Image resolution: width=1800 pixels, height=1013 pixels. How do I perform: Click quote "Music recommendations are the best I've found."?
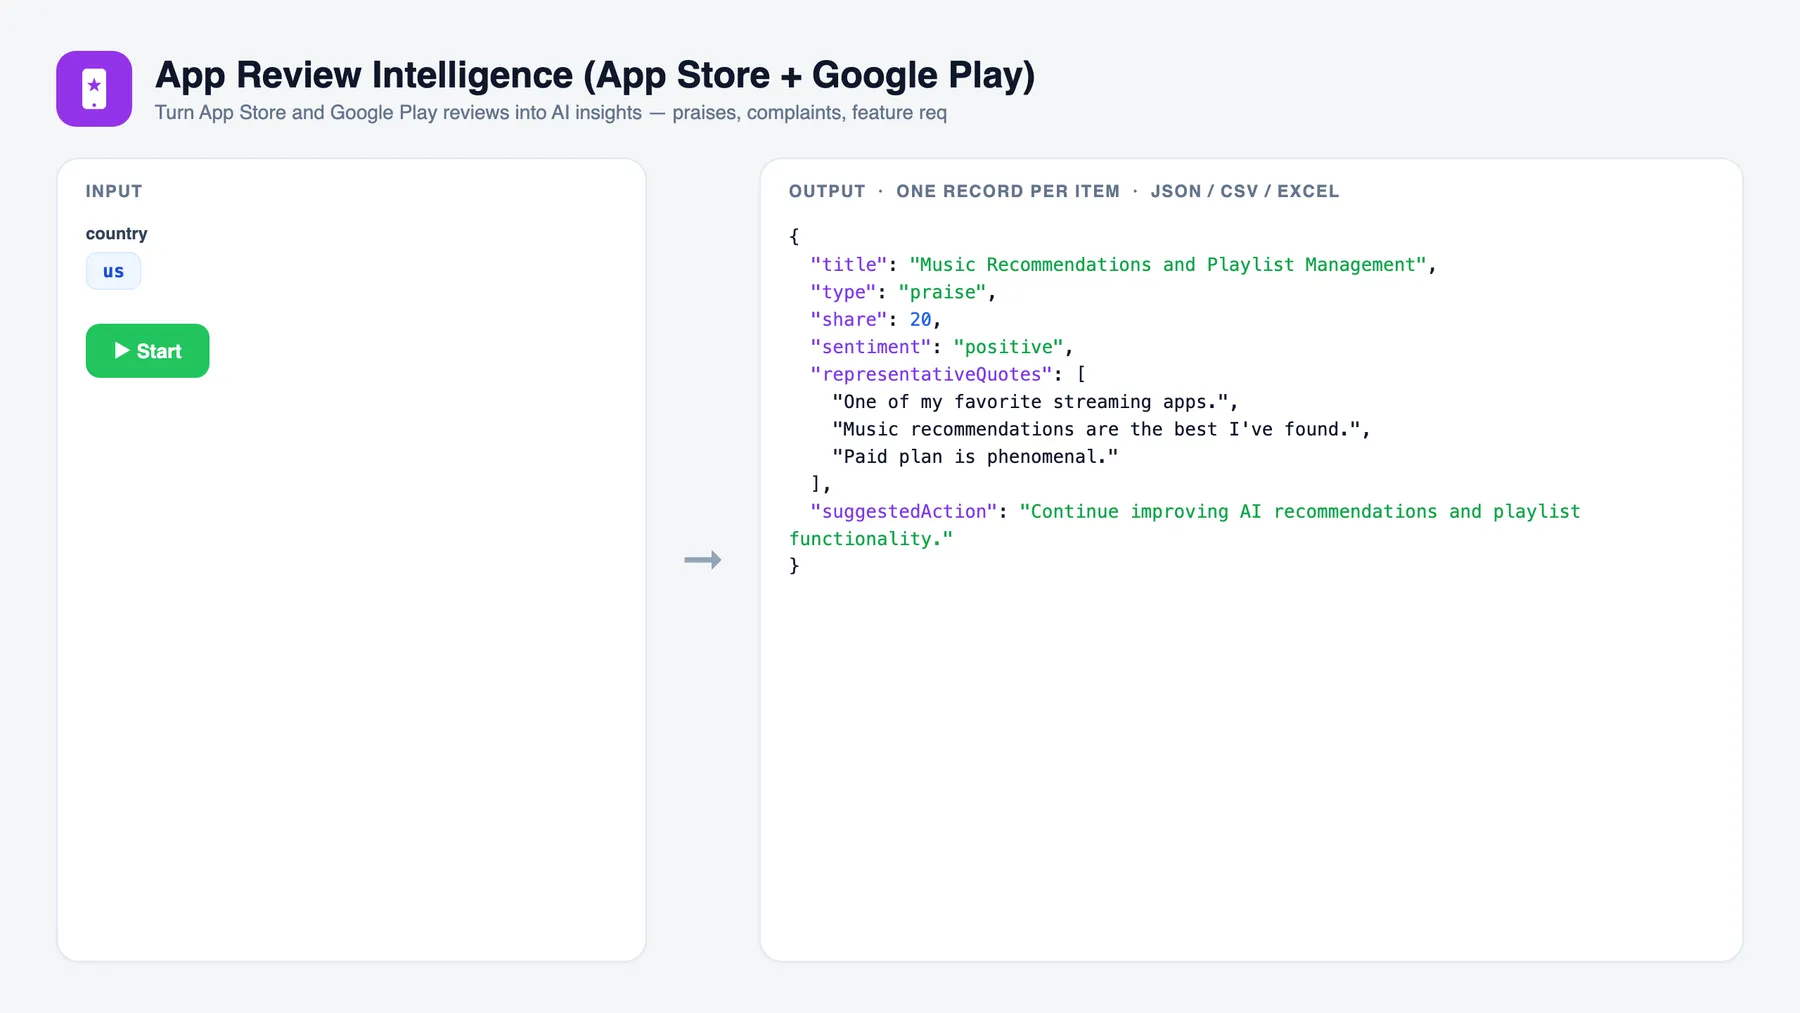(x=1096, y=429)
